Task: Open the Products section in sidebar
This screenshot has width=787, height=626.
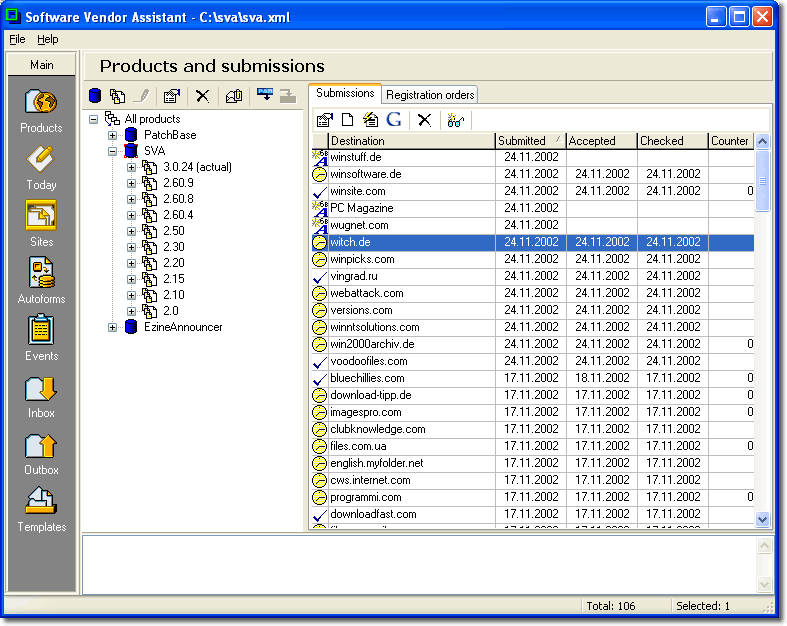Action: pyautogui.click(x=41, y=110)
